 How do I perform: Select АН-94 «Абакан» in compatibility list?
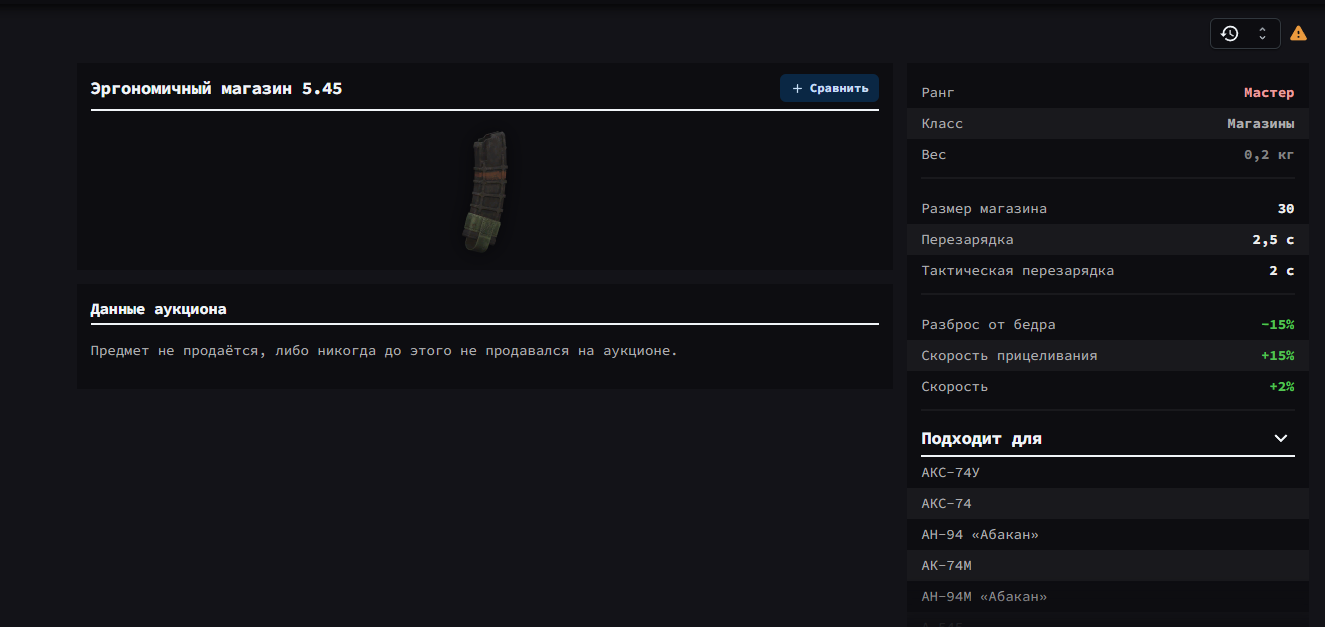(x=980, y=535)
